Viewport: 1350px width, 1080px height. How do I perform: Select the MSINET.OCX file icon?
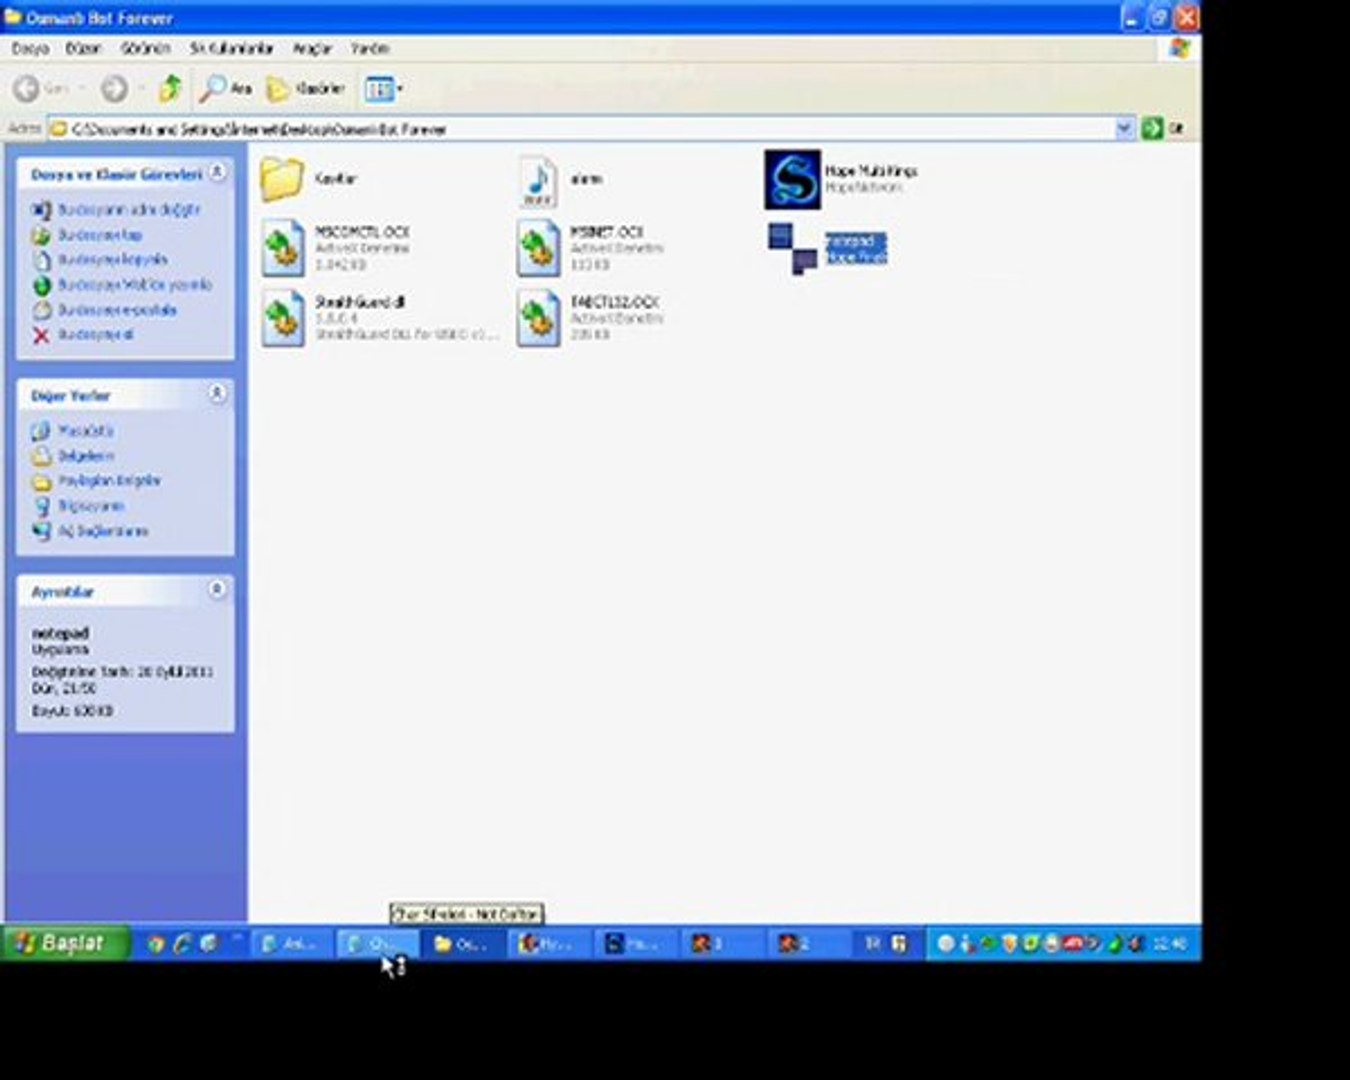click(x=538, y=248)
